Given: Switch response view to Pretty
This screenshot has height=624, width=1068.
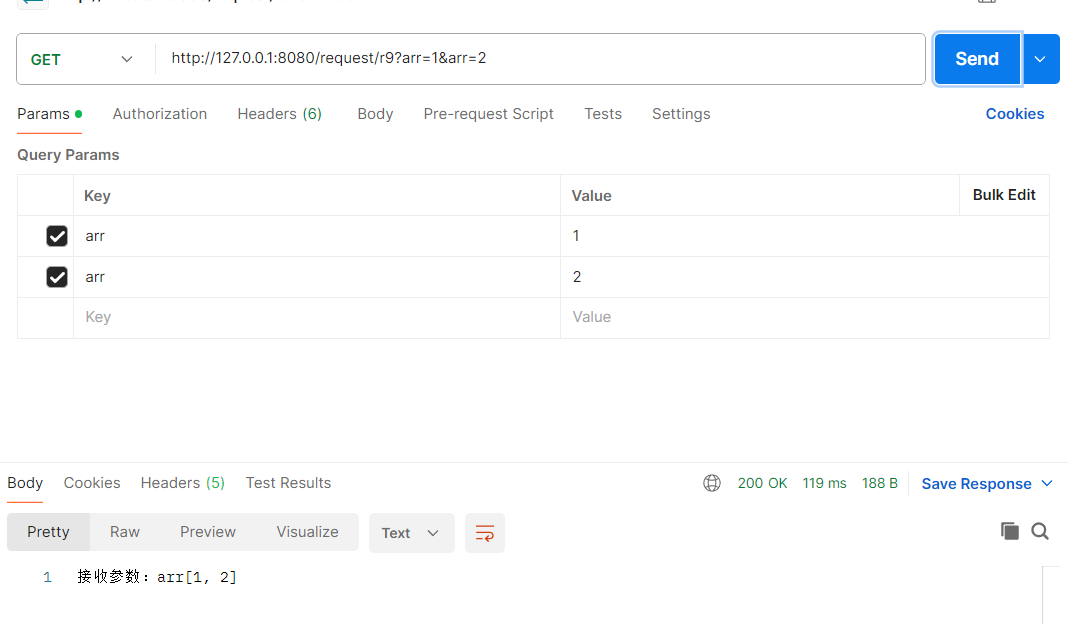Looking at the screenshot, I should 48,532.
